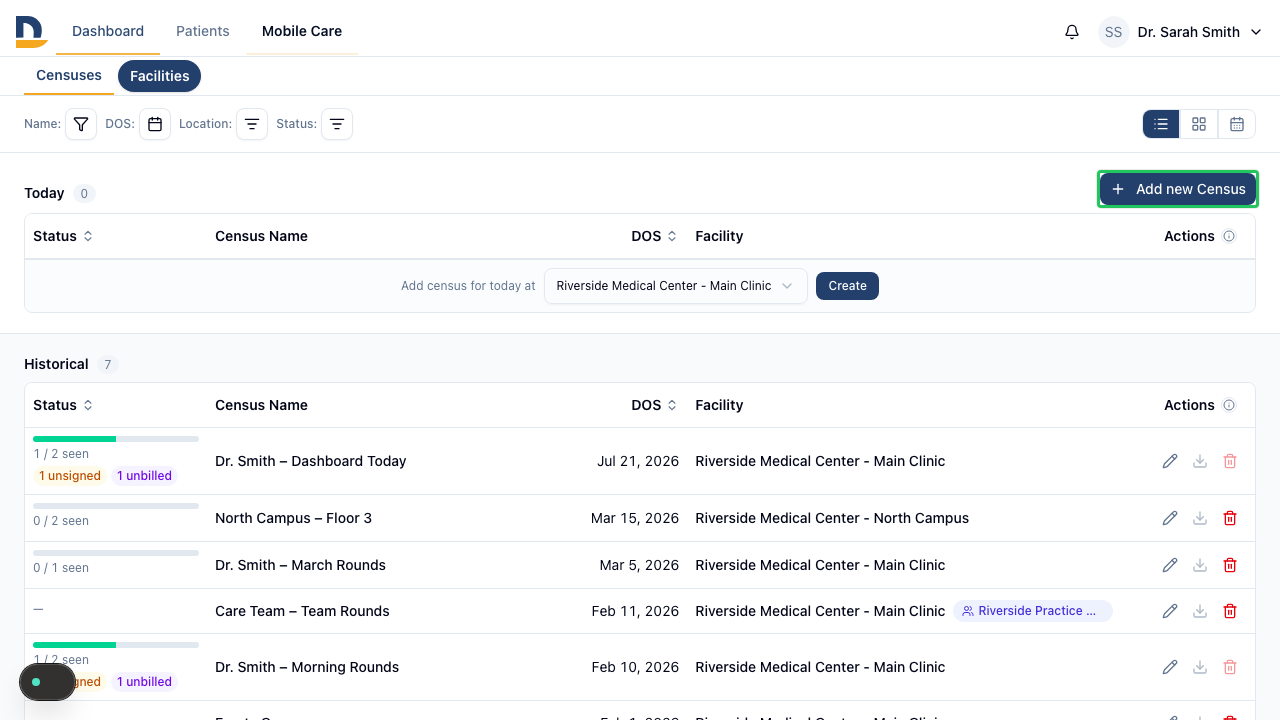Click Riverside Medical Center - North Campus cell

[x=832, y=518]
